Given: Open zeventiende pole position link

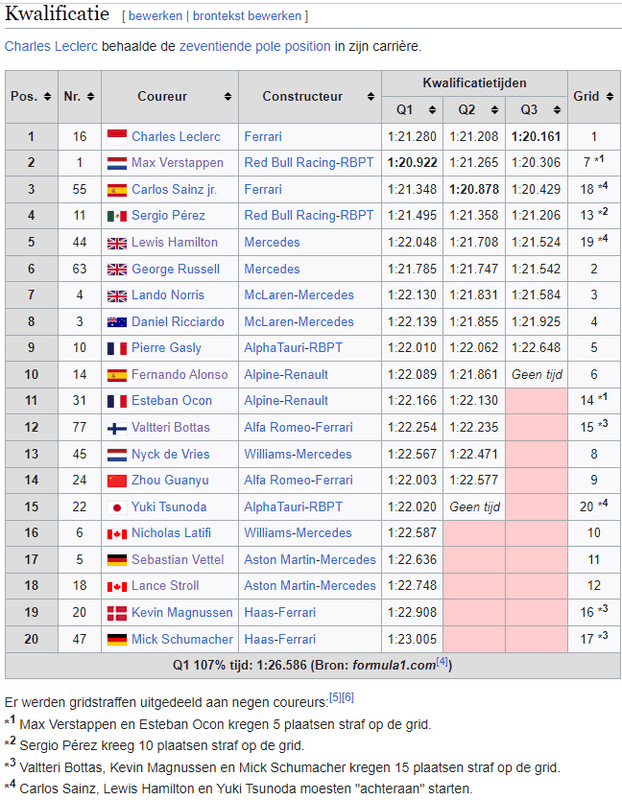Looking at the screenshot, I should click(x=255, y=46).
